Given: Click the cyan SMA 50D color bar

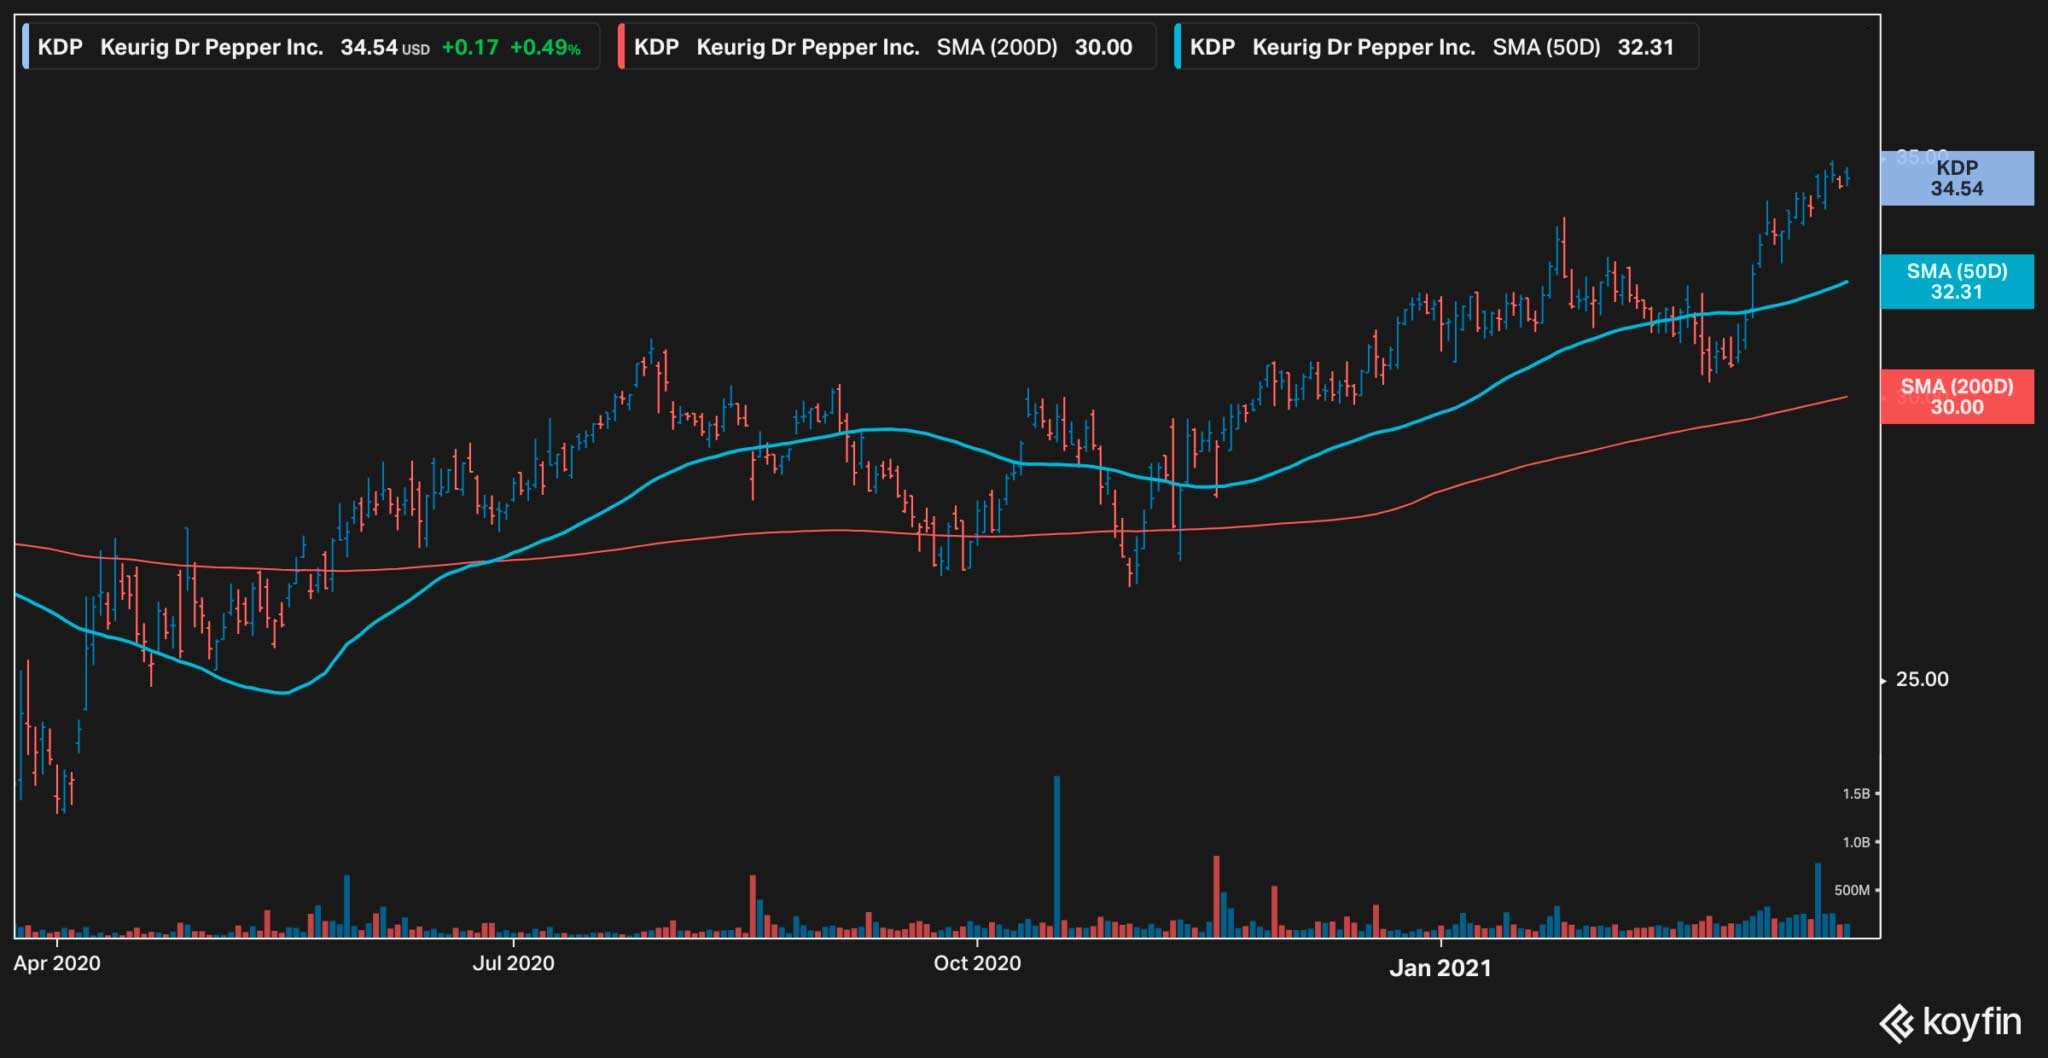Looking at the screenshot, I should click(1177, 47).
